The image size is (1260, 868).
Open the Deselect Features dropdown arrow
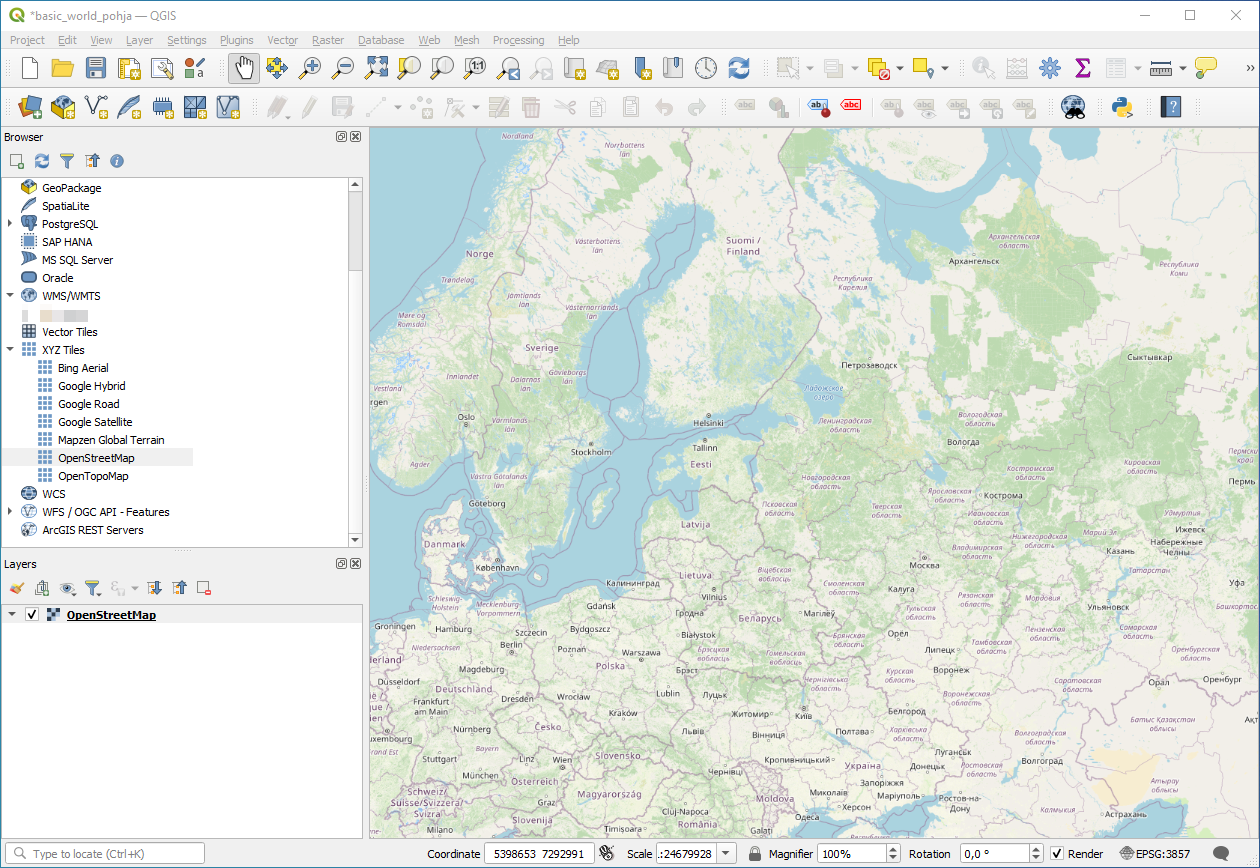(x=900, y=68)
